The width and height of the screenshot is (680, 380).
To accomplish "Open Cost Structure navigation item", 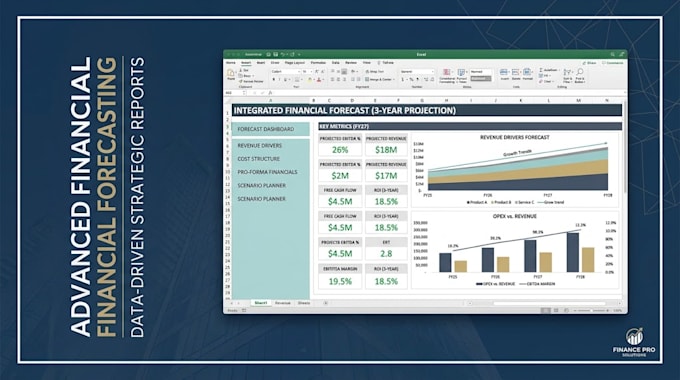I will (x=258, y=159).
